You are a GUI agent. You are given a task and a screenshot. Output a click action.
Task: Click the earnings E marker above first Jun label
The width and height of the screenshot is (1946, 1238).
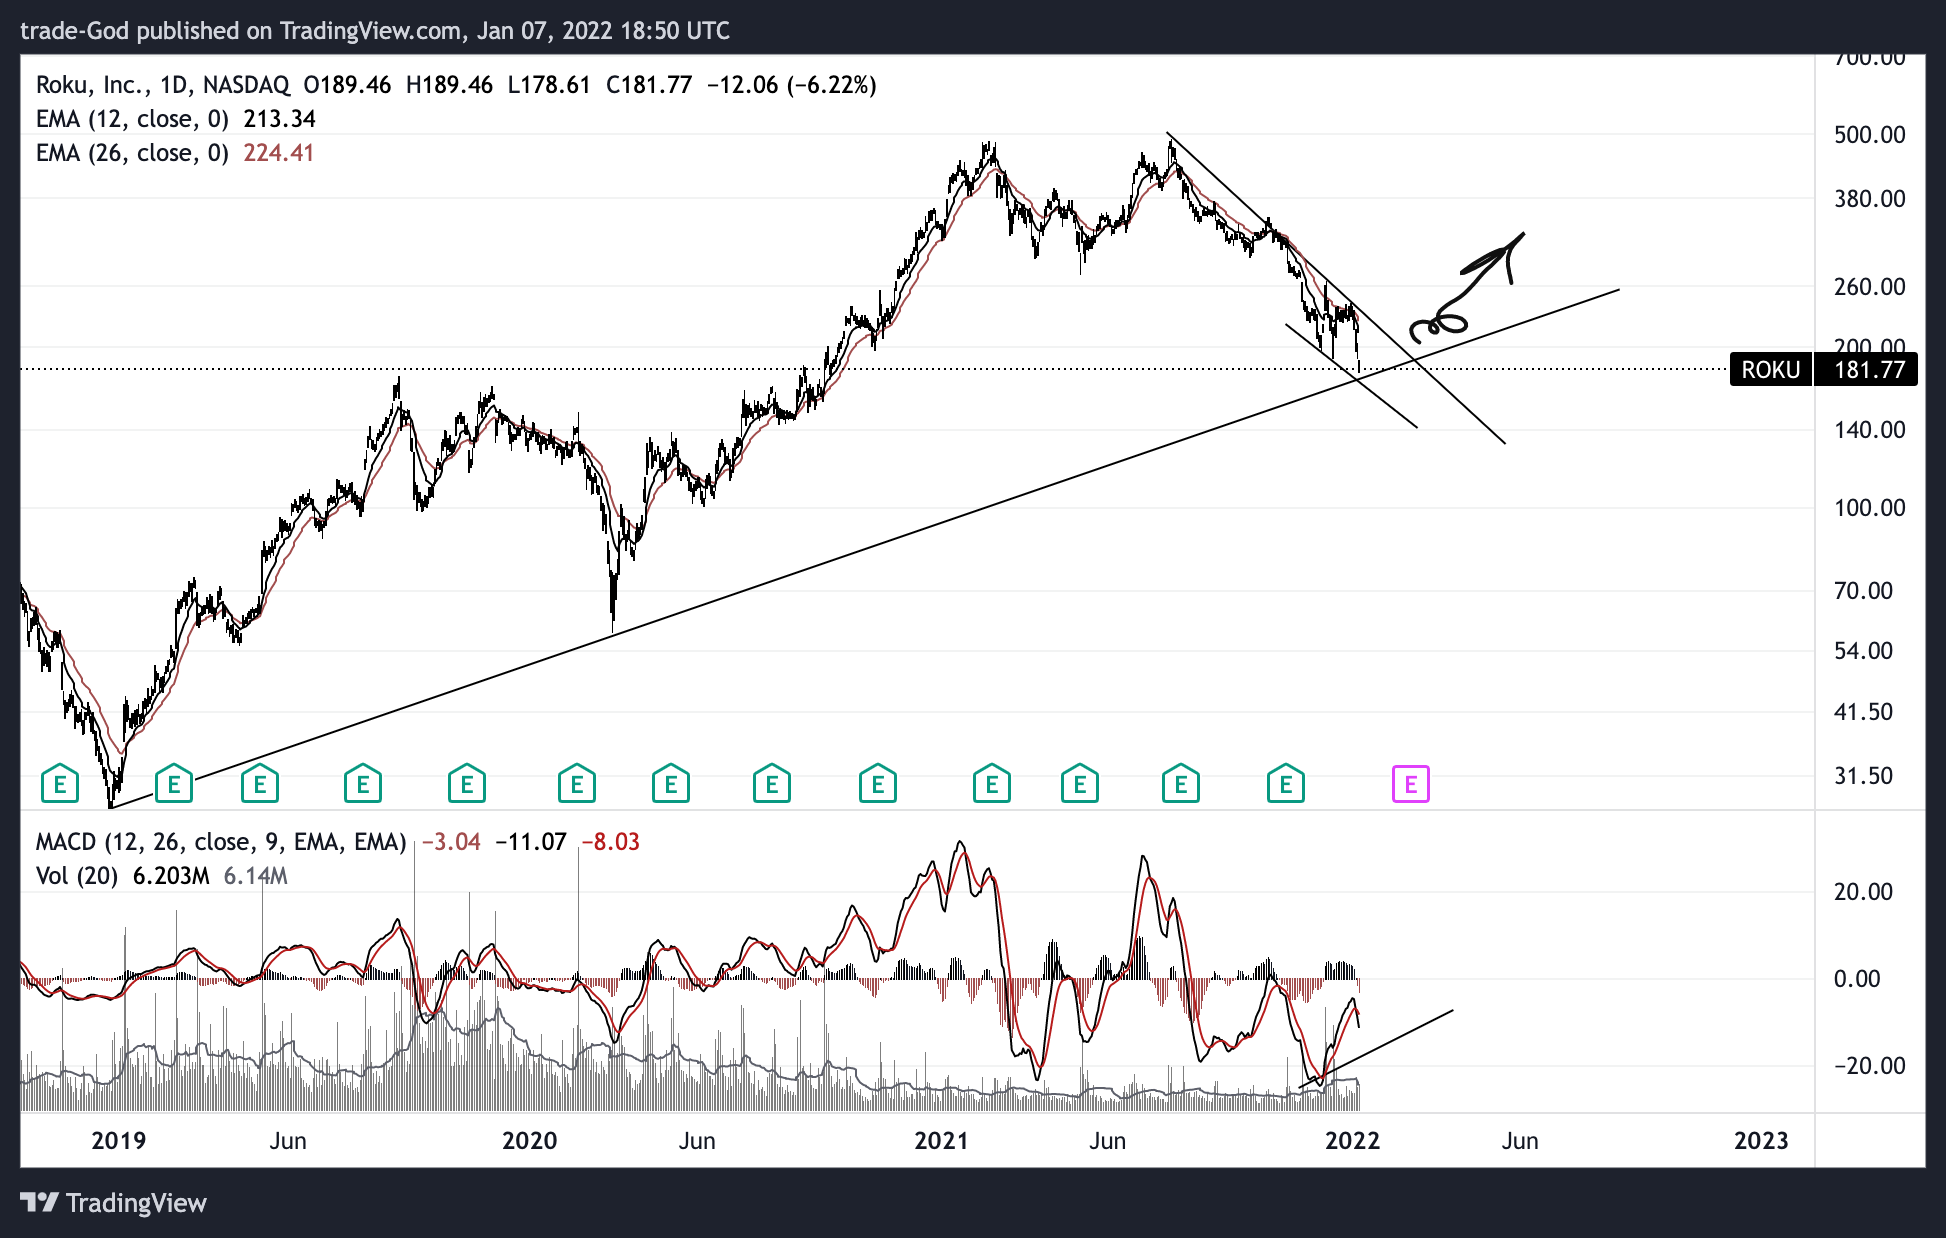[x=260, y=784]
